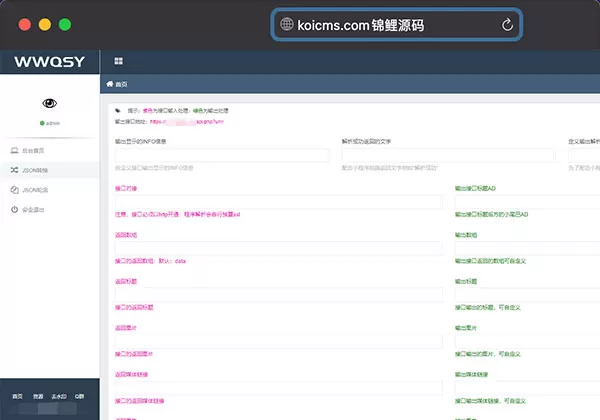Click the green hint 接口输出的标题，可自定义

point(488,308)
